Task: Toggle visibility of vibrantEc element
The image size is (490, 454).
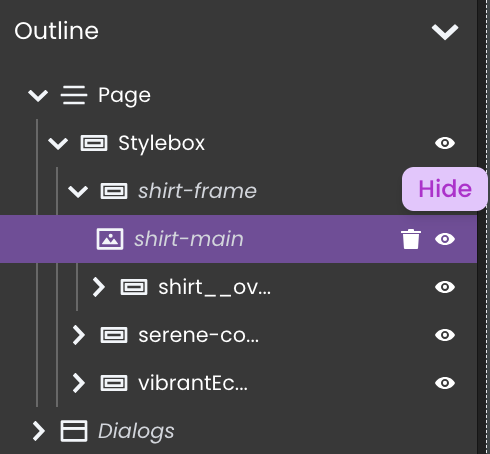Action: coord(445,383)
